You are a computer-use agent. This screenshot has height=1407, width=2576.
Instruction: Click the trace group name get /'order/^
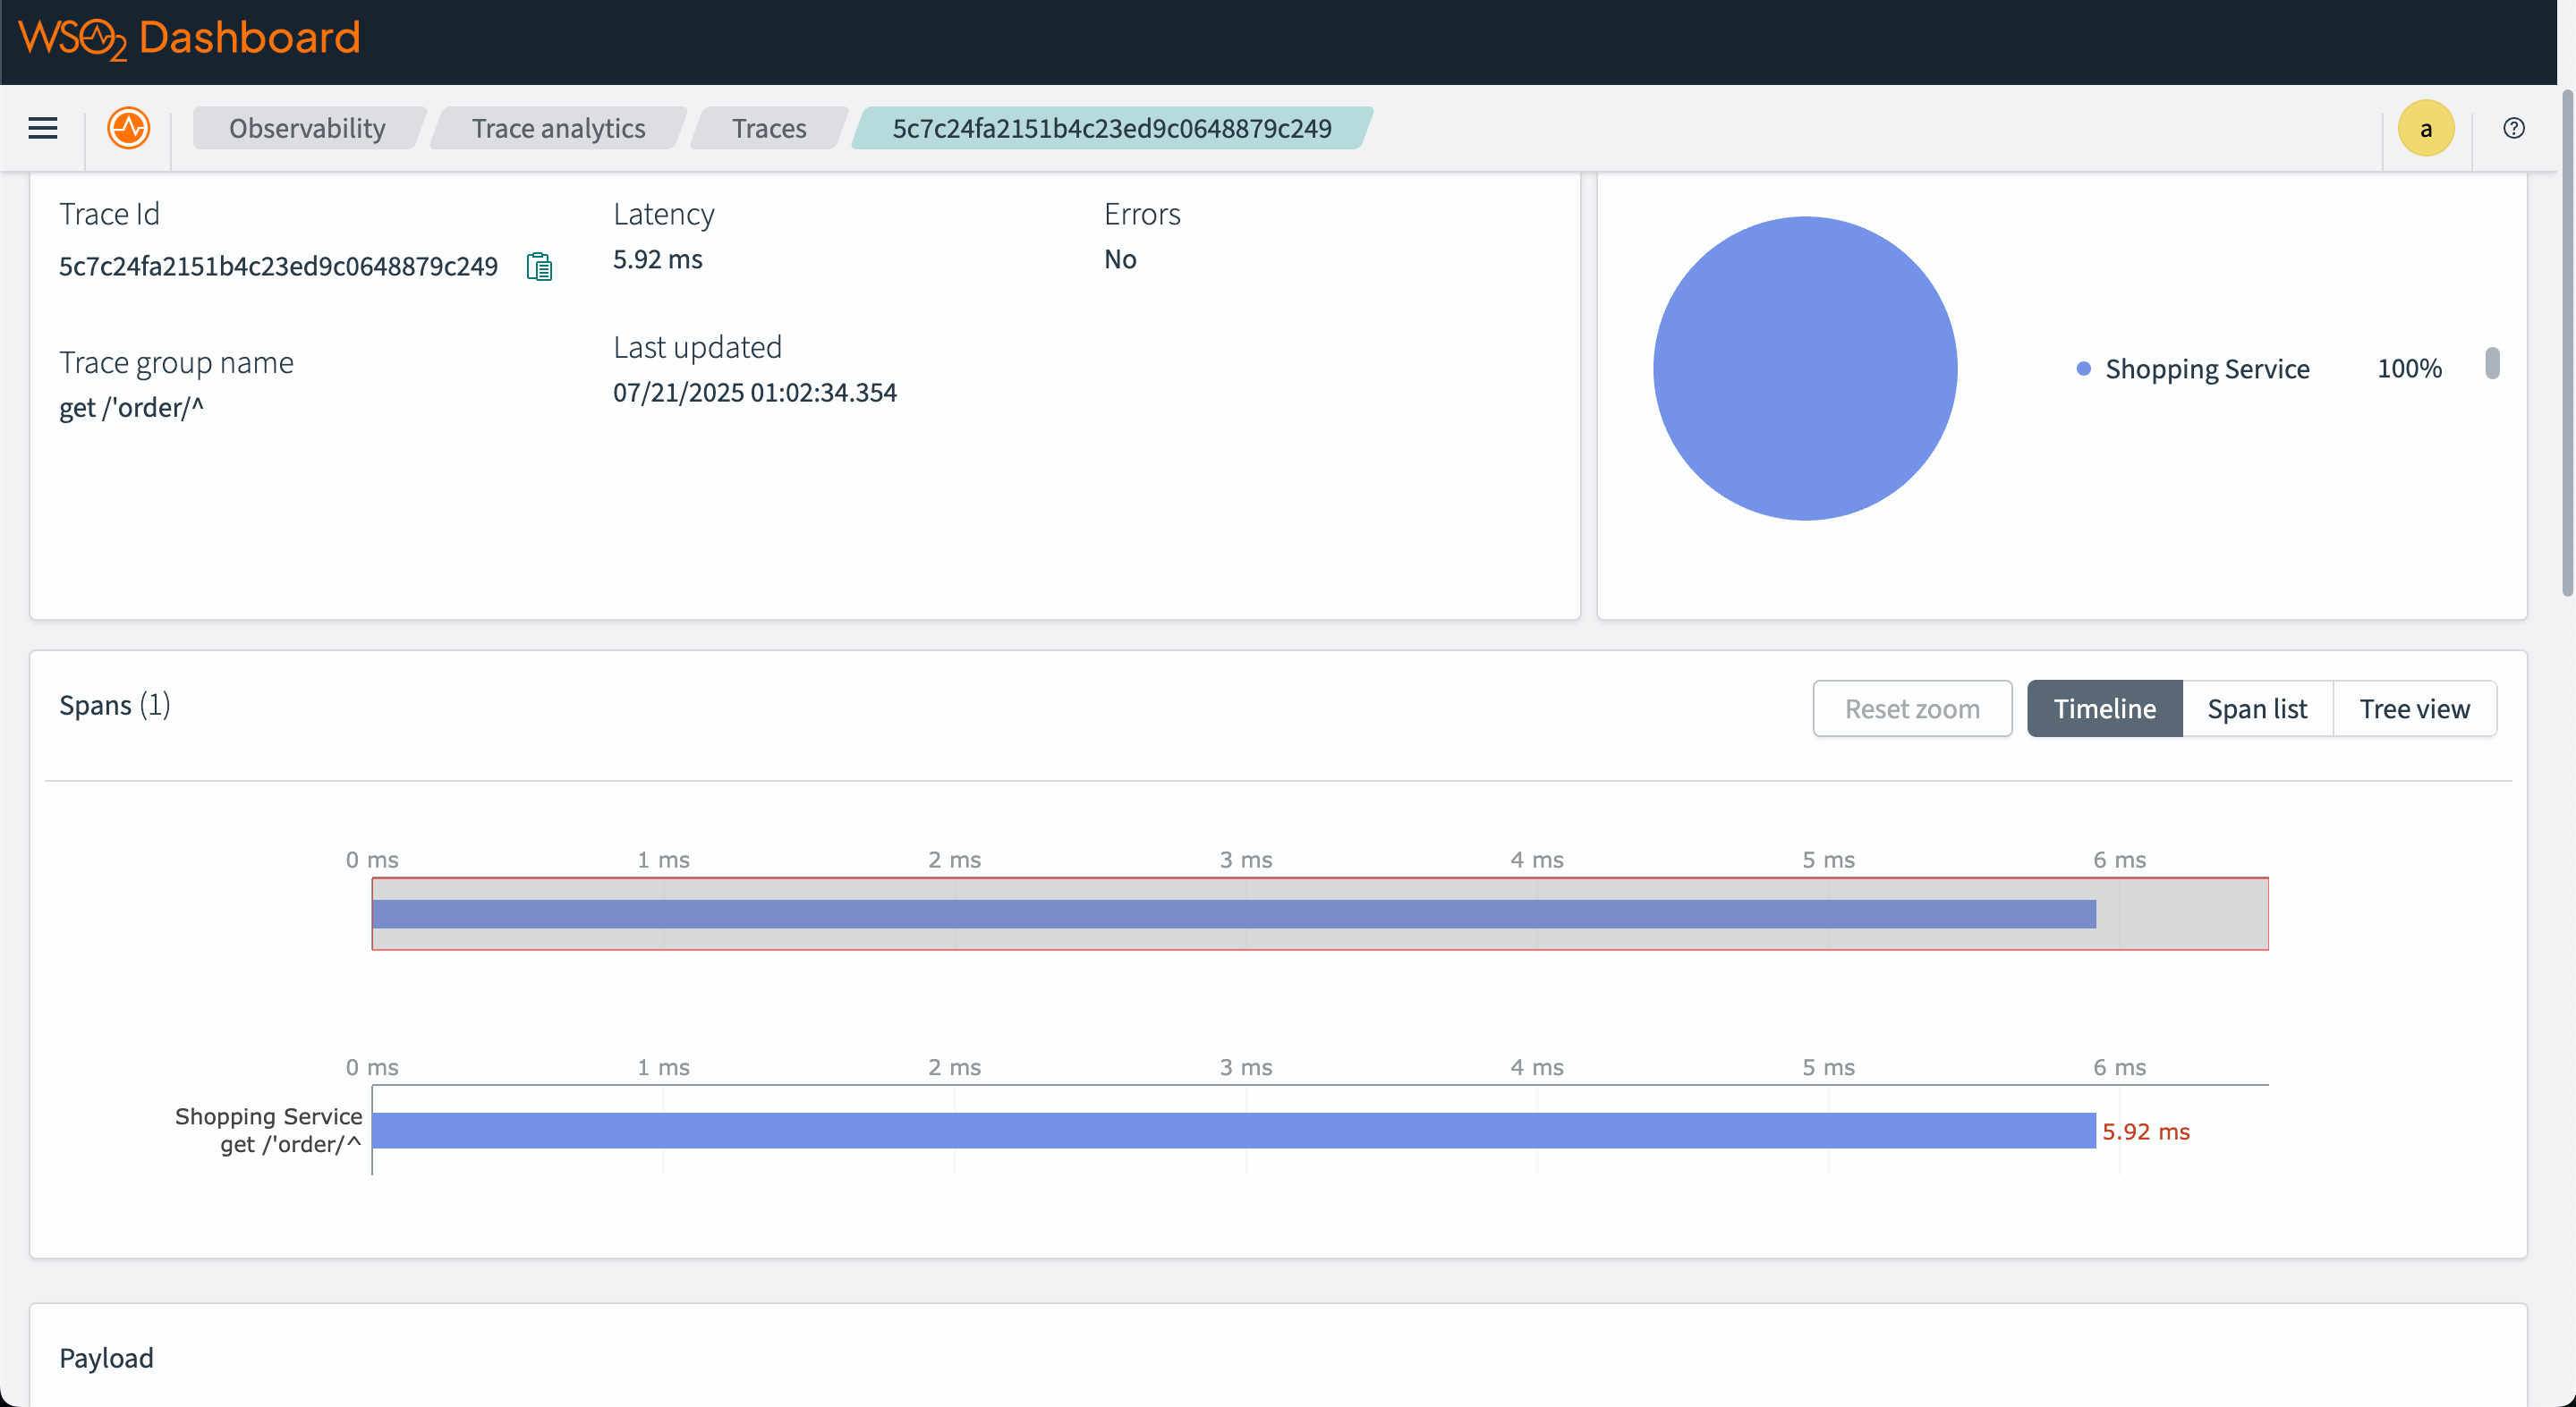(131, 408)
